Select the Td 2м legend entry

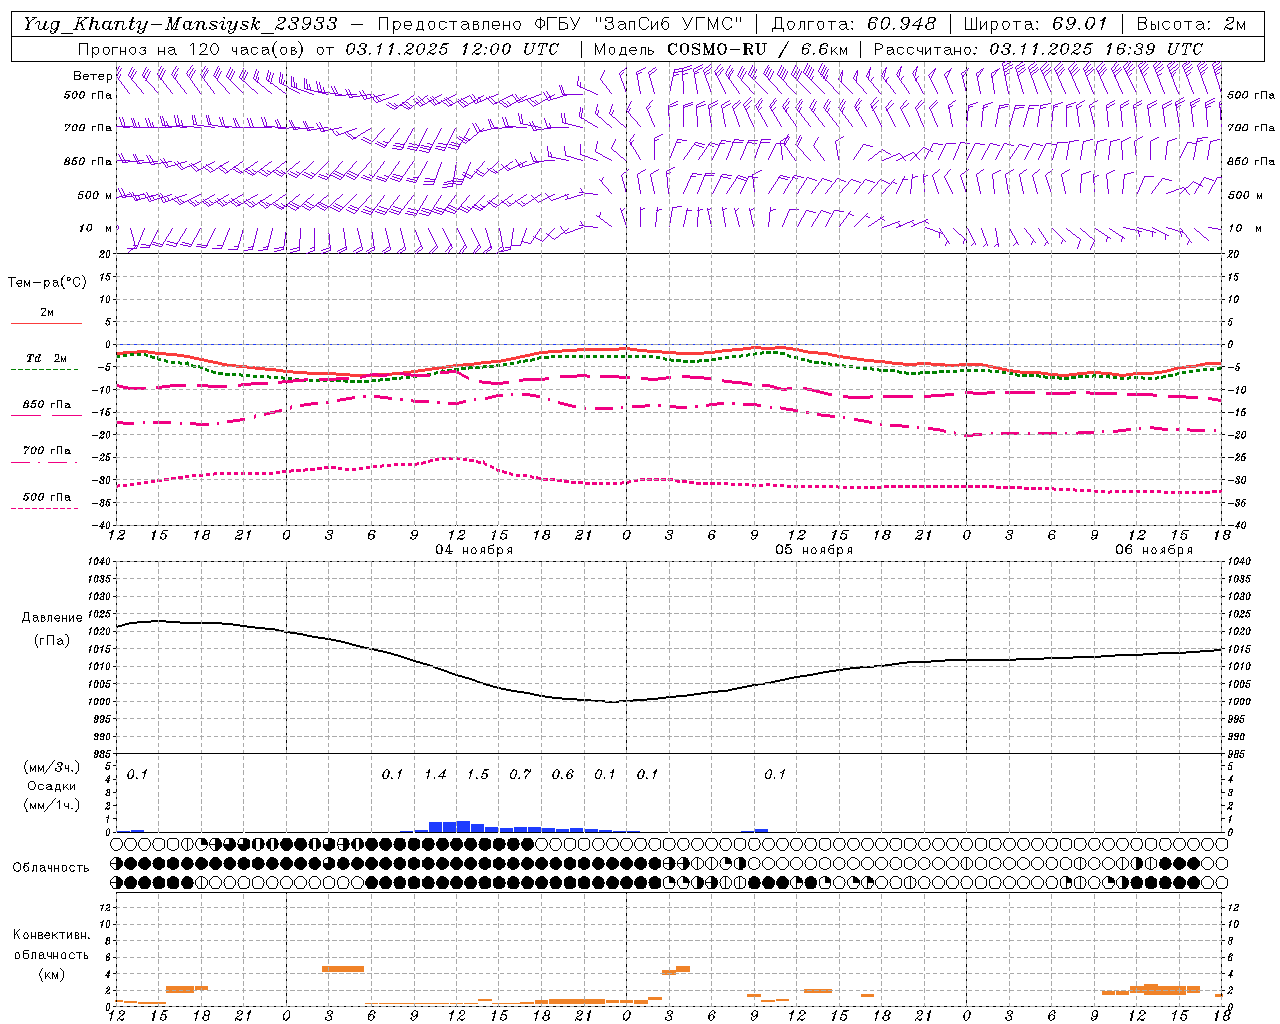47,358
